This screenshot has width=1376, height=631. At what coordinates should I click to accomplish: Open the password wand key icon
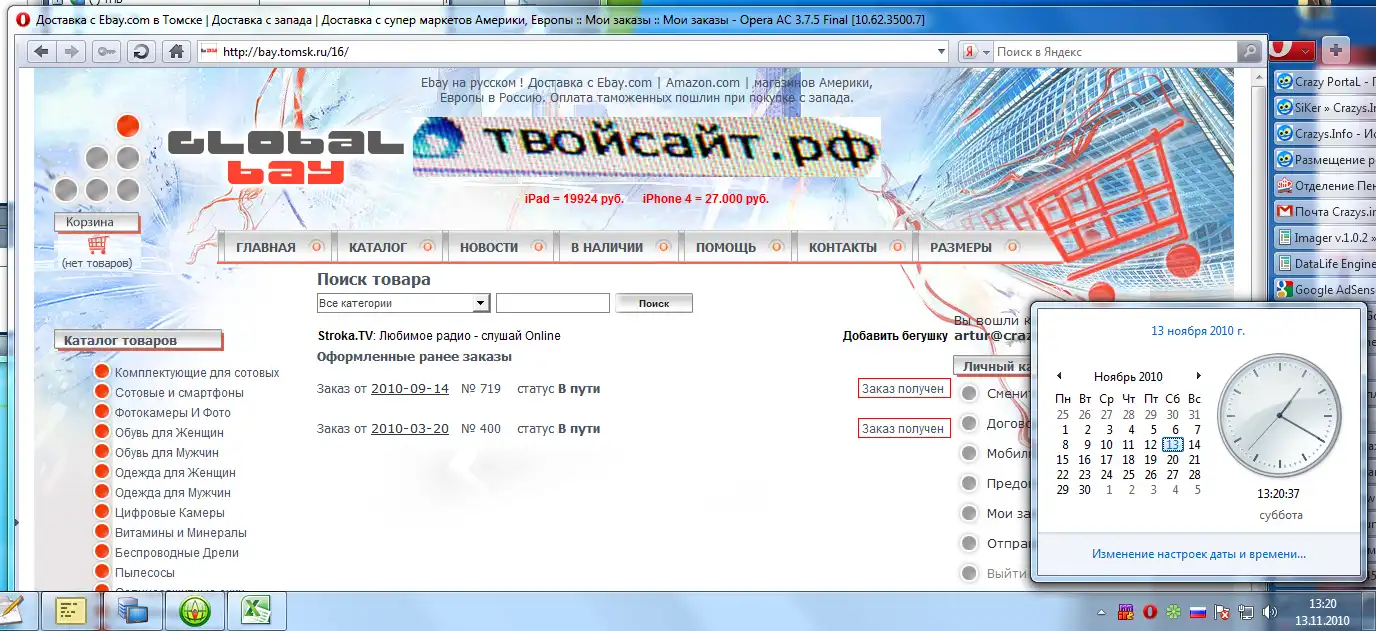tap(106, 52)
